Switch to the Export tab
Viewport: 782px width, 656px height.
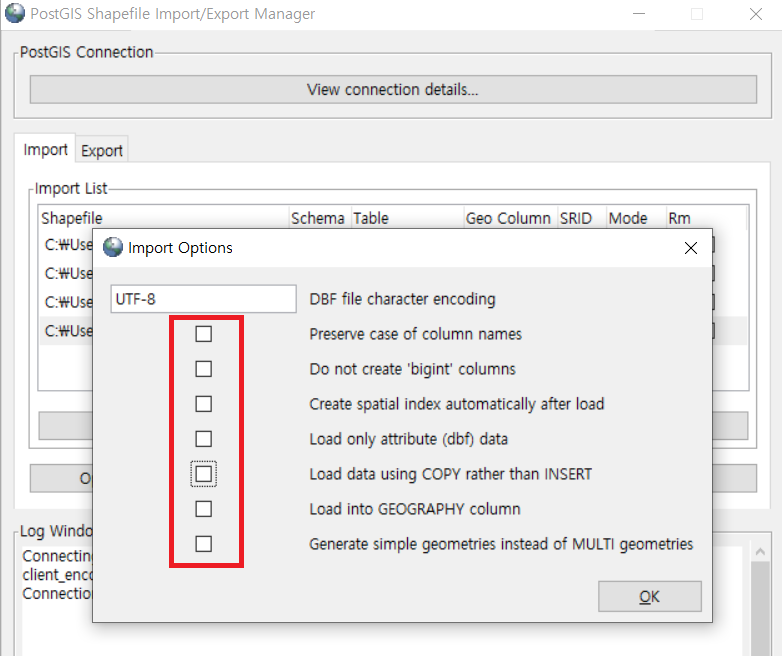coord(102,150)
